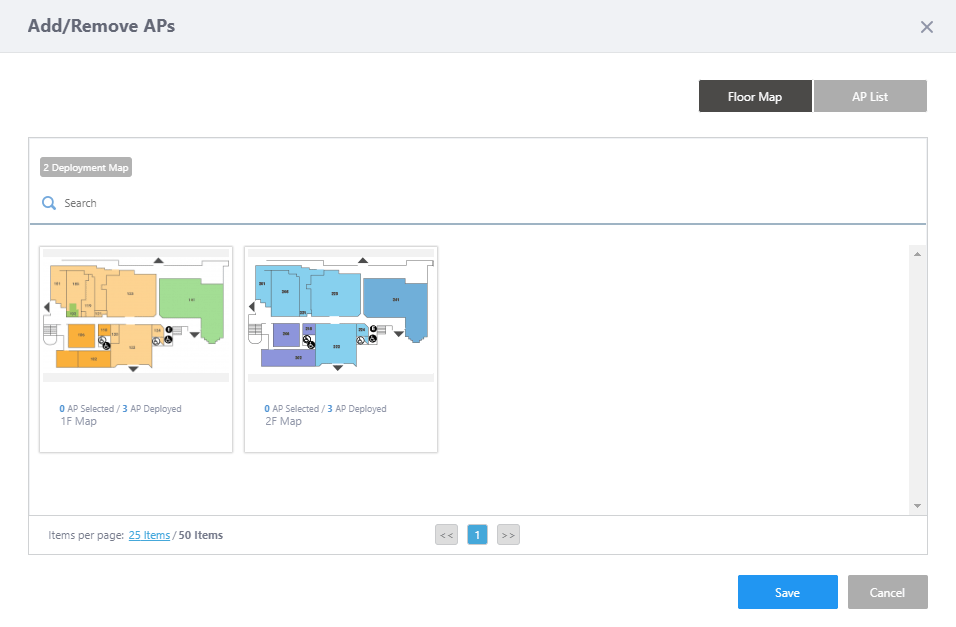Click the bottom entrance arrow on 2F map
956x627 pixels.
point(338,368)
